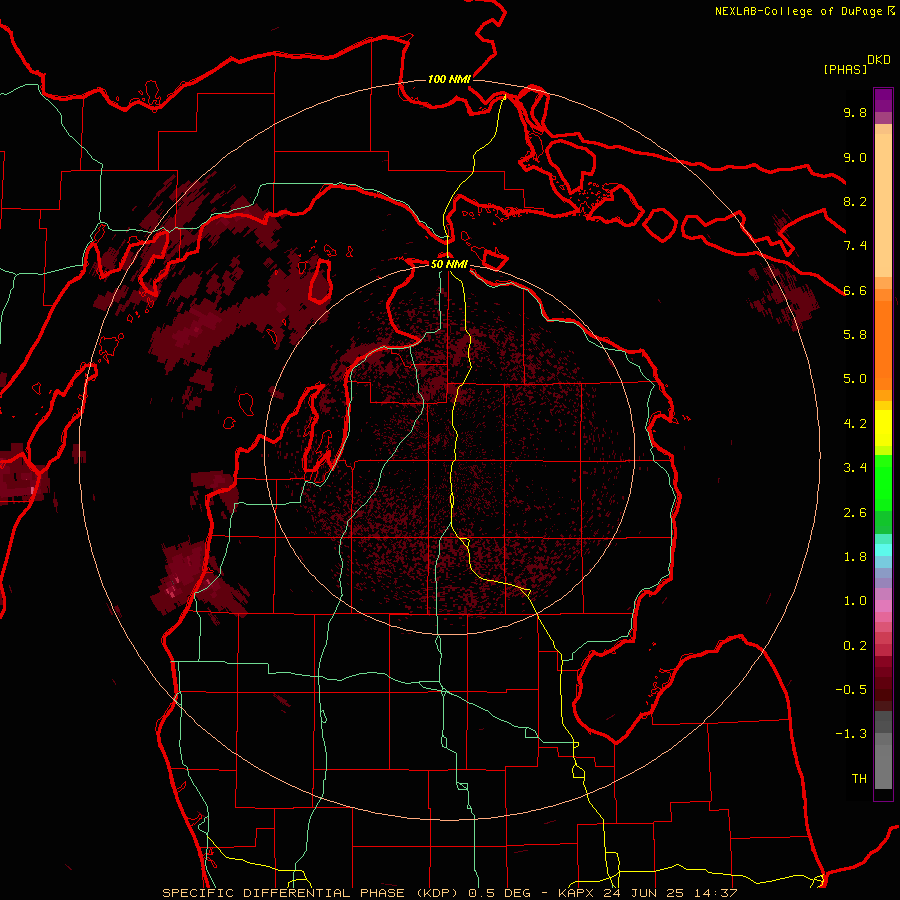Click the "0.5 DEG" elevation text
900x900 pixels.
click(x=499, y=893)
